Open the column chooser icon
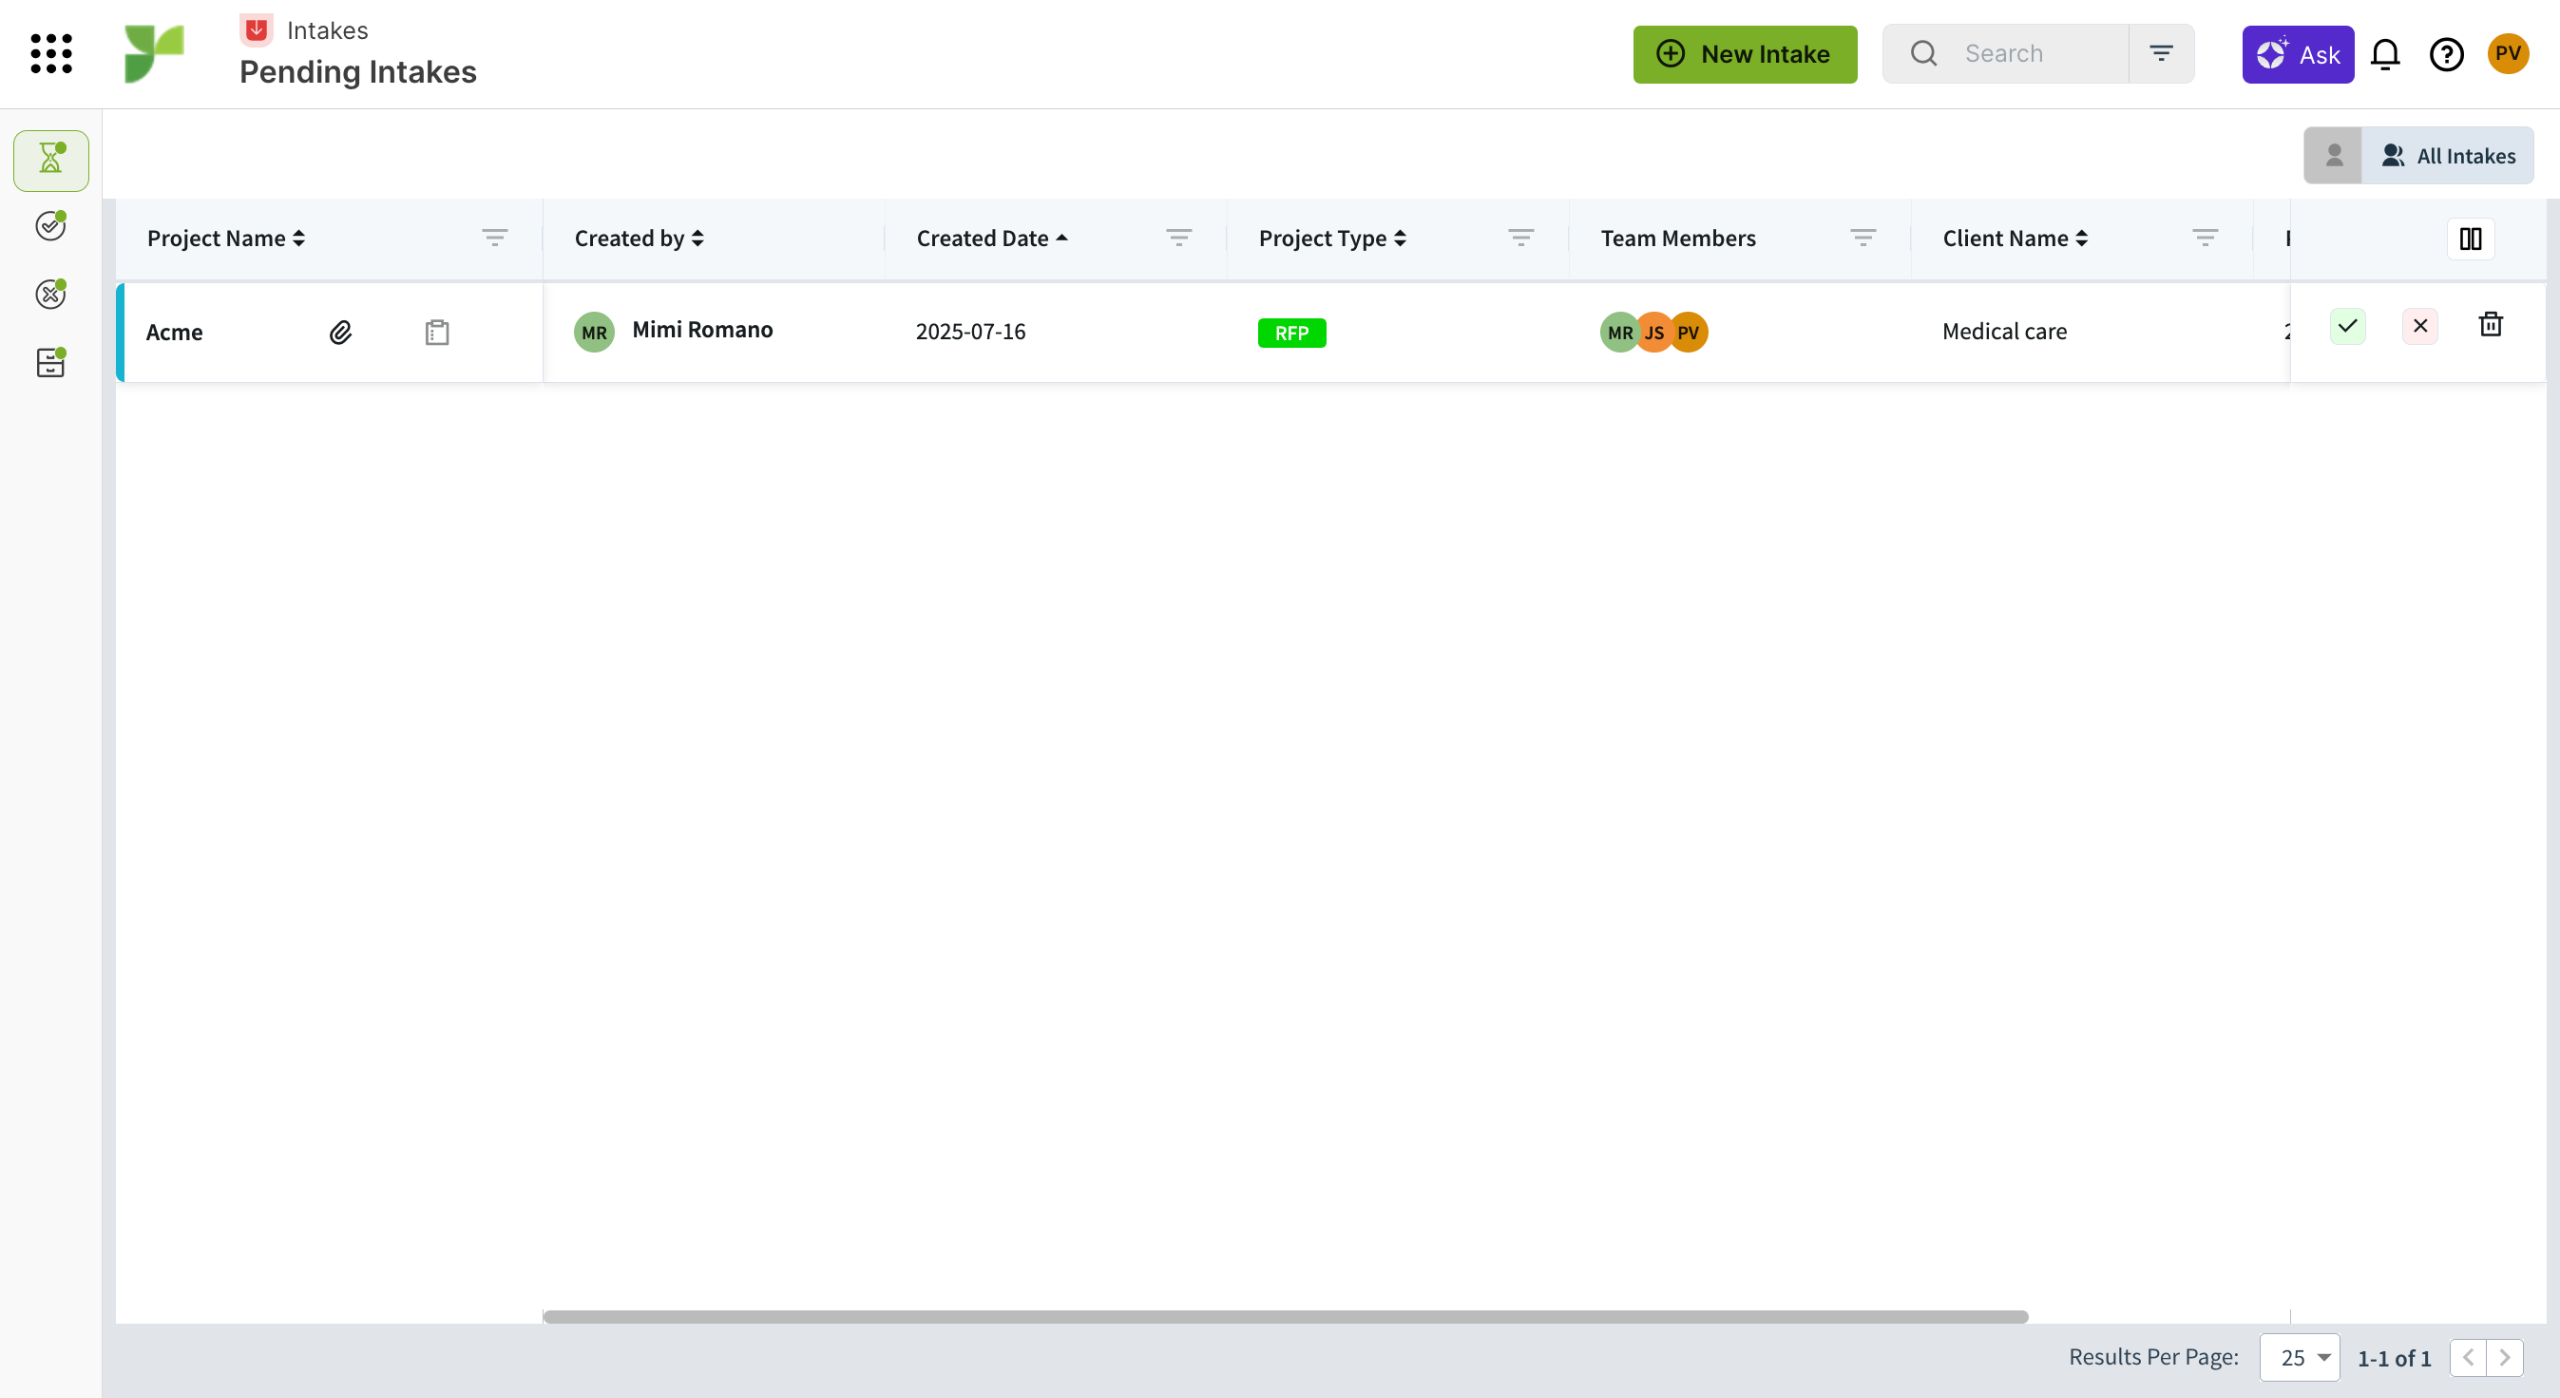The height and width of the screenshot is (1398, 2560). (2470, 238)
